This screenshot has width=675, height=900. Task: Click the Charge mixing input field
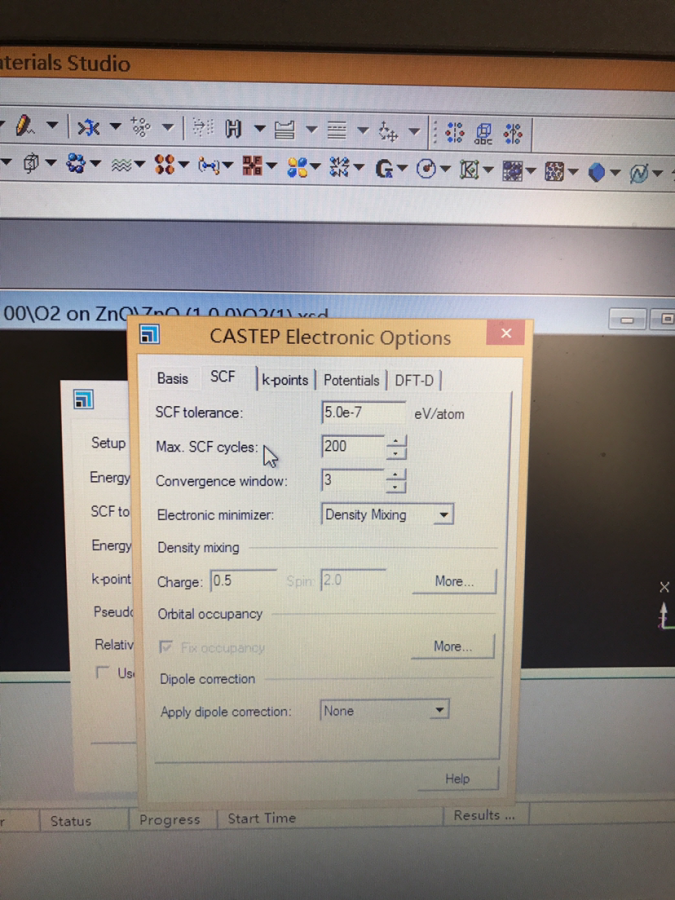[x=243, y=581]
